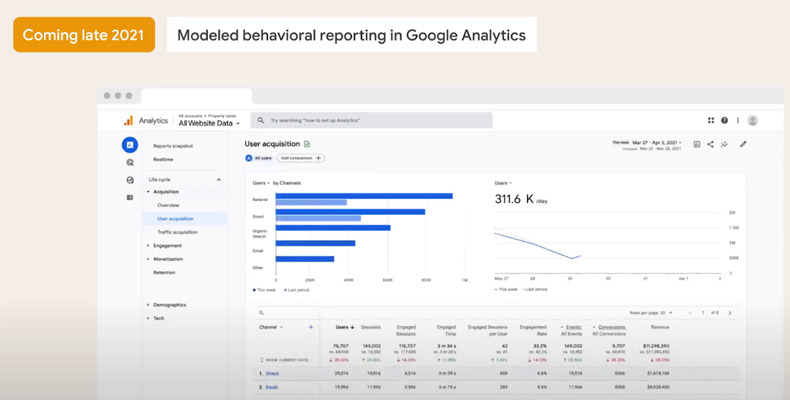This screenshot has height=400, width=790.
Task: Open the Conversions All Conversions dropdown
Action: click(x=609, y=330)
